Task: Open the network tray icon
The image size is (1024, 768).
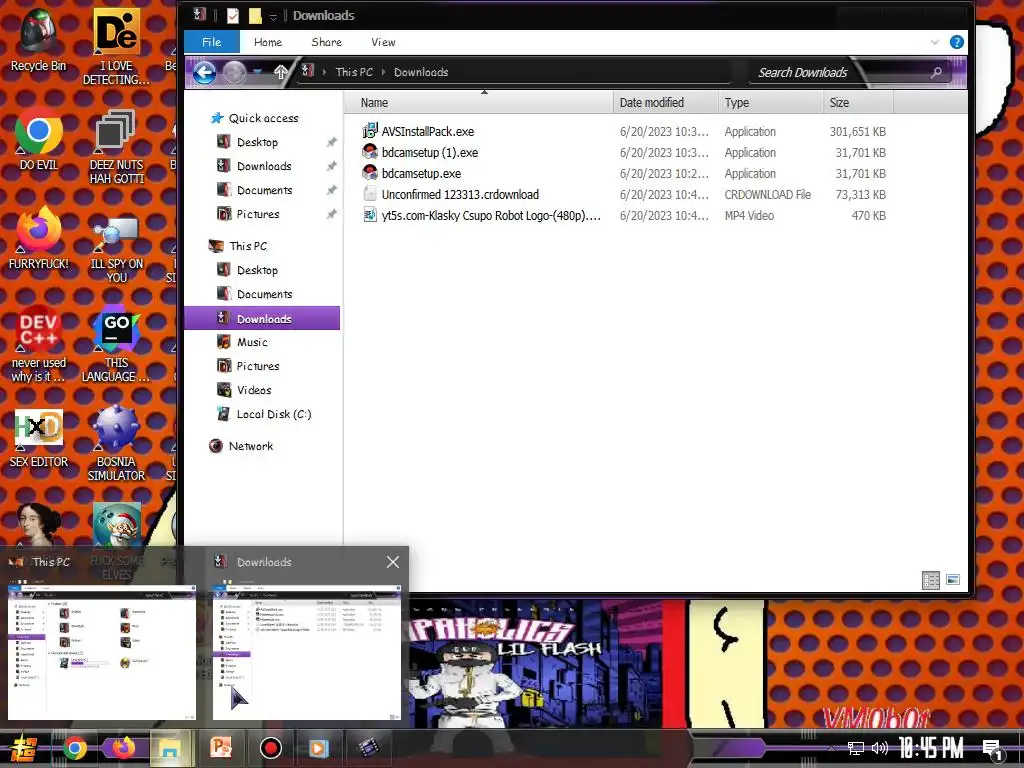Action: 856,748
